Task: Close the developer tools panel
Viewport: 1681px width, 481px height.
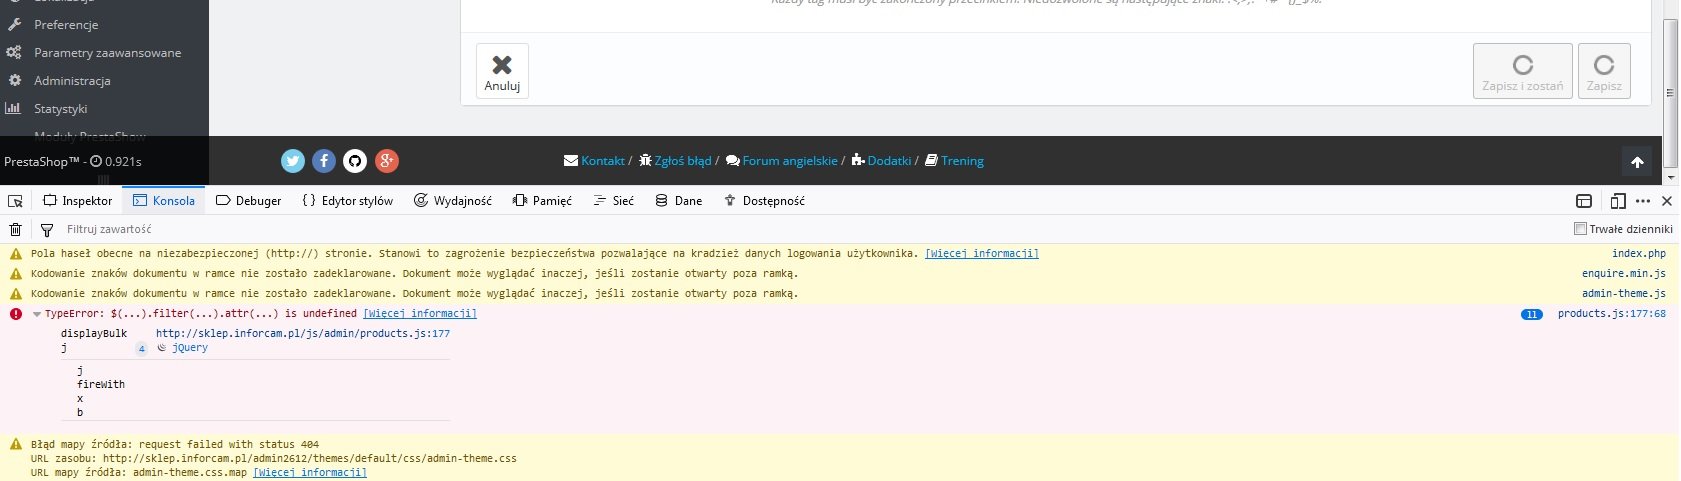Action: click(1667, 201)
